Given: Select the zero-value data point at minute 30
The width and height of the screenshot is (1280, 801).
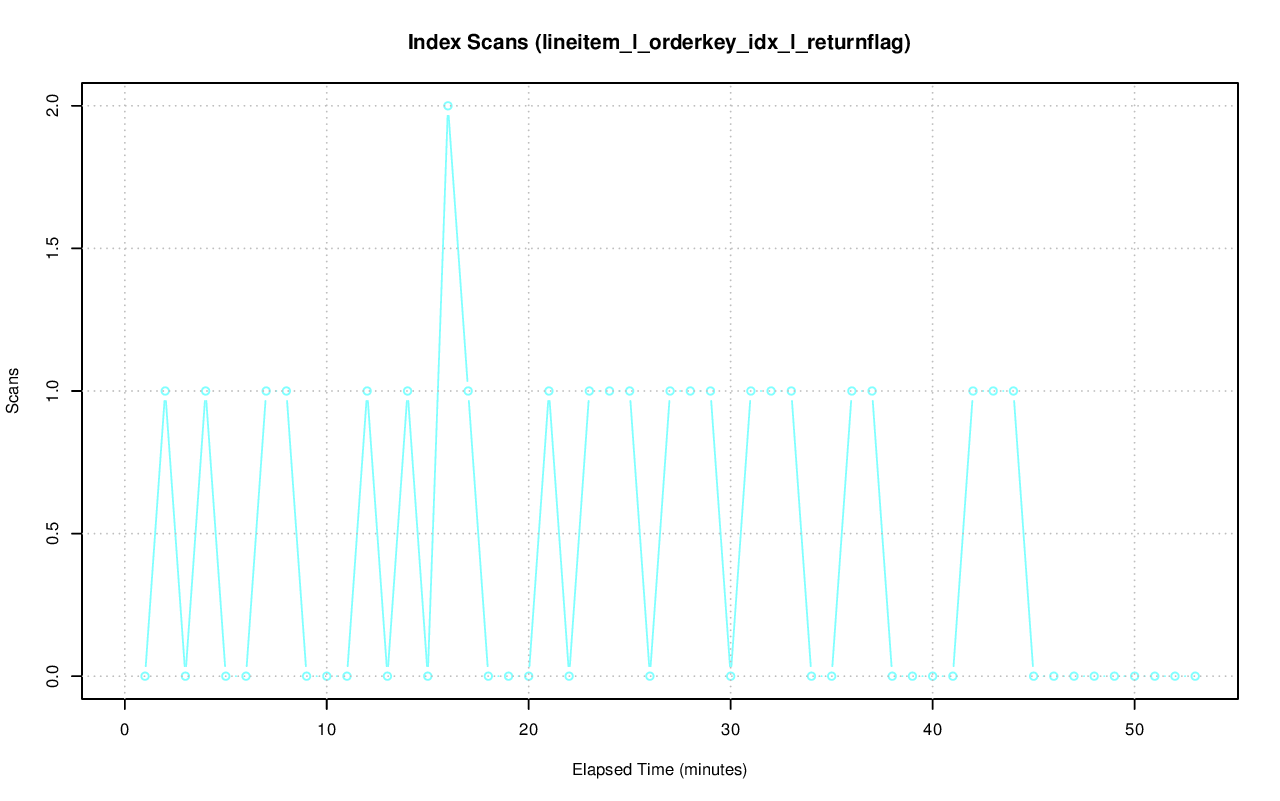Looking at the screenshot, I should click(731, 676).
